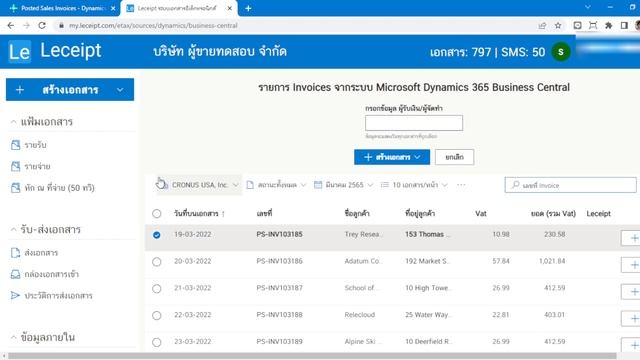This screenshot has height=360, width=640.
Task: Click Vat column header
Action: click(x=481, y=213)
